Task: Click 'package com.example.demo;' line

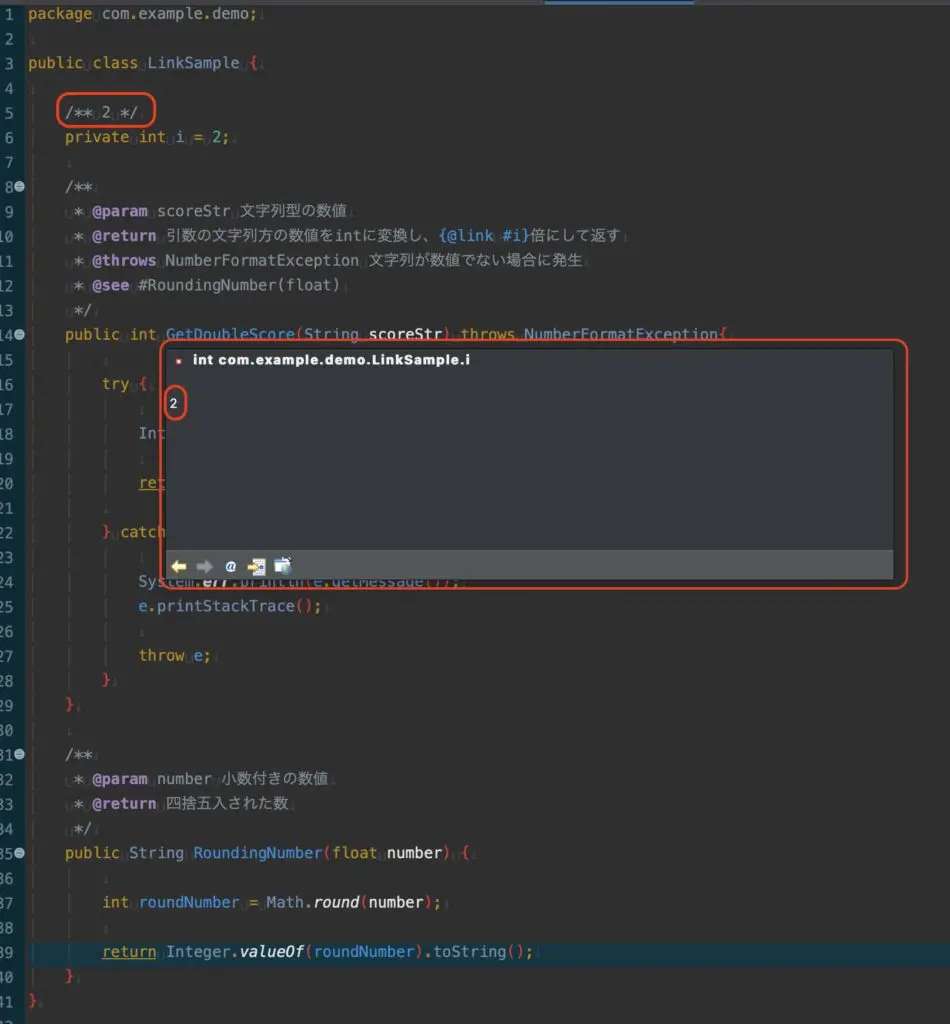Action: pyautogui.click(x=142, y=14)
